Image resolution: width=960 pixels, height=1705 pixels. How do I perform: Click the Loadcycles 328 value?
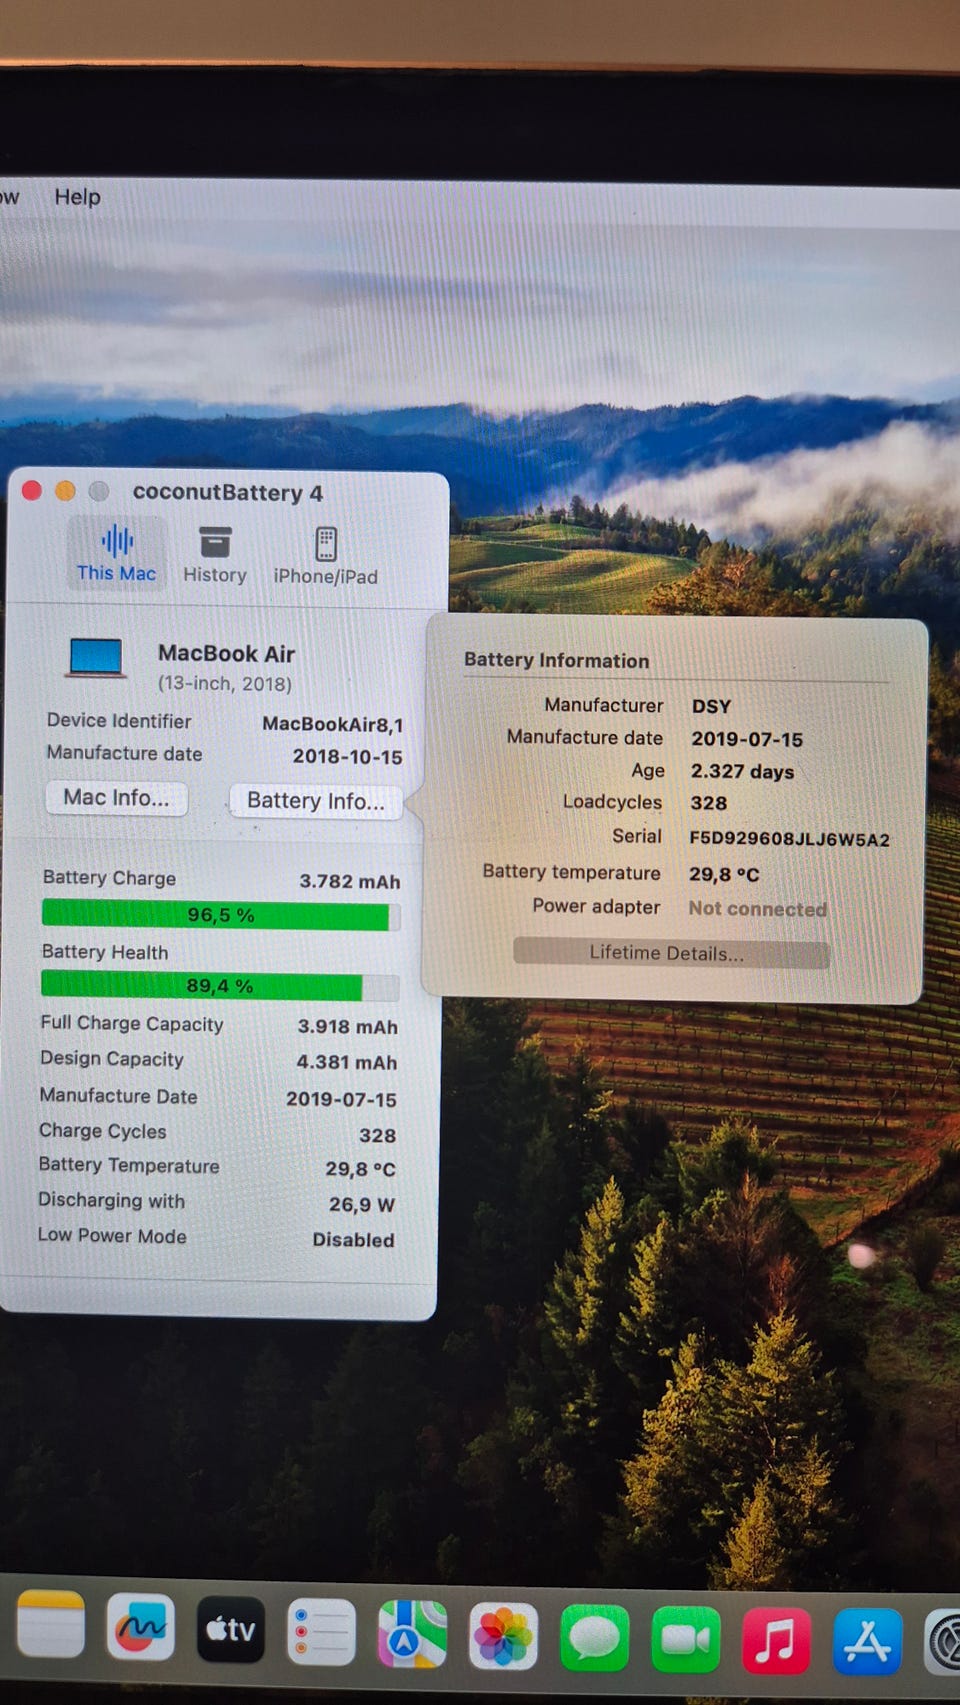[x=708, y=803]
